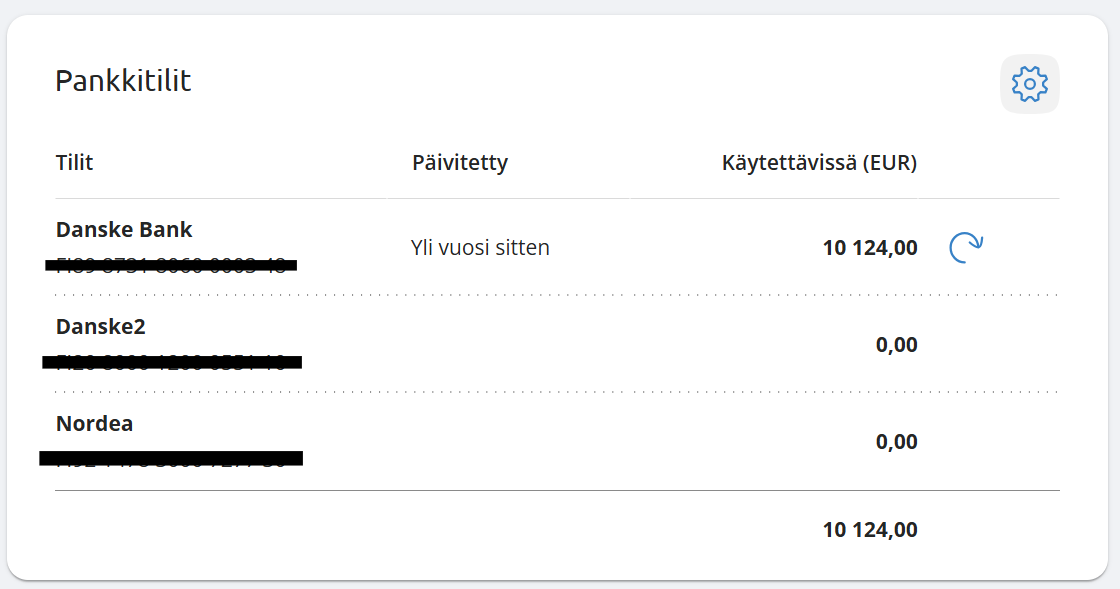The image size is (1120, 589).
Task: Click the Päivitetty column header
Action: coord(460,163)
